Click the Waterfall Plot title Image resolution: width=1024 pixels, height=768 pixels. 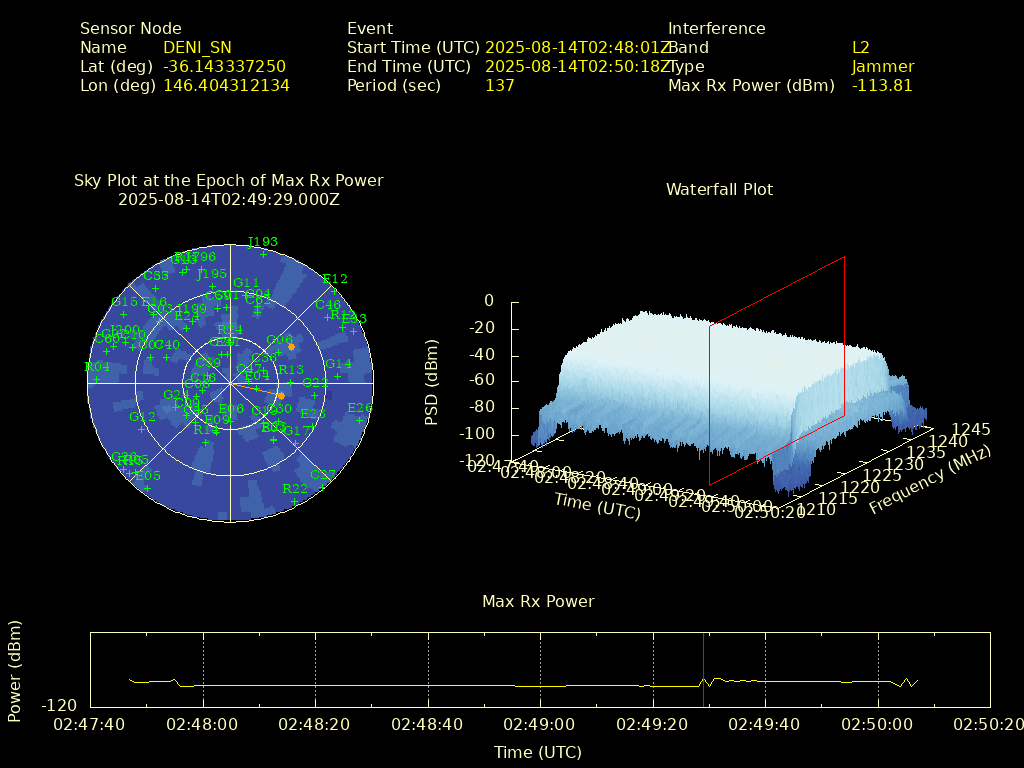[719, 189]
